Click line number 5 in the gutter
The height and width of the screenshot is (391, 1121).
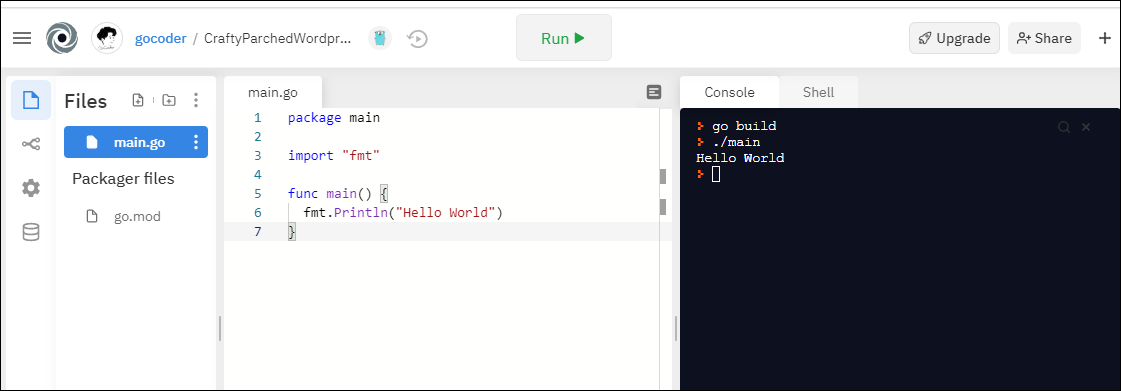257,194
